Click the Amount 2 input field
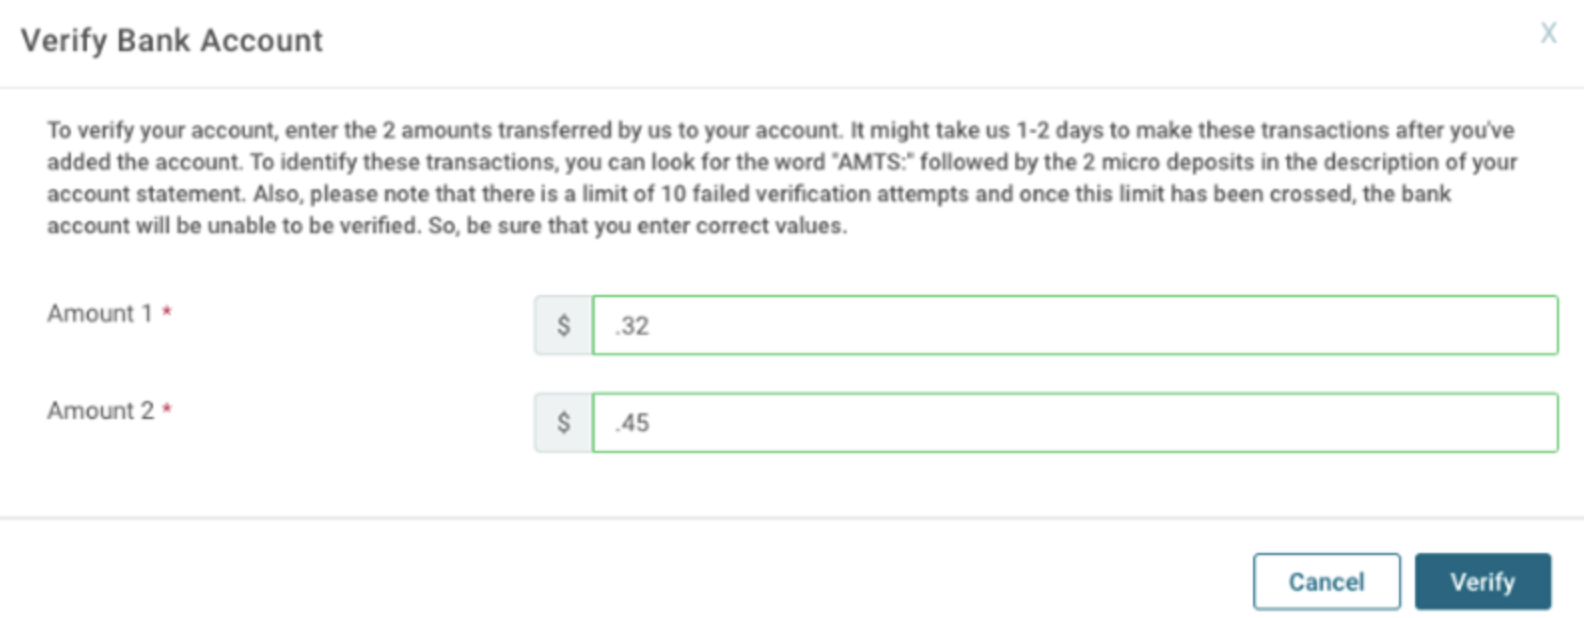The image size is (1584, 618). click(x=1074, y=422)
